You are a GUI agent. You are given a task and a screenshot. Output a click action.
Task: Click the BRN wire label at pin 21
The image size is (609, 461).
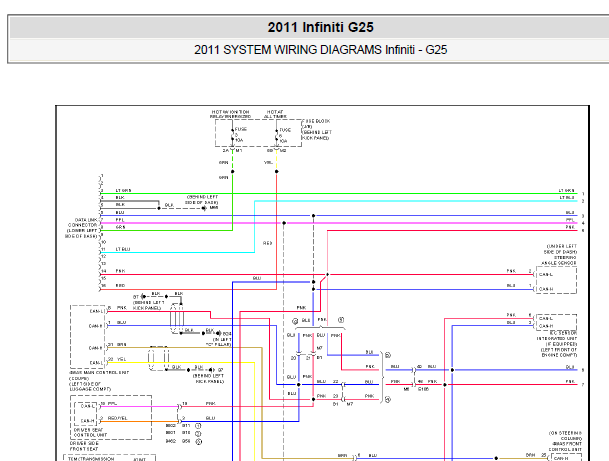[x=122, y=344]
